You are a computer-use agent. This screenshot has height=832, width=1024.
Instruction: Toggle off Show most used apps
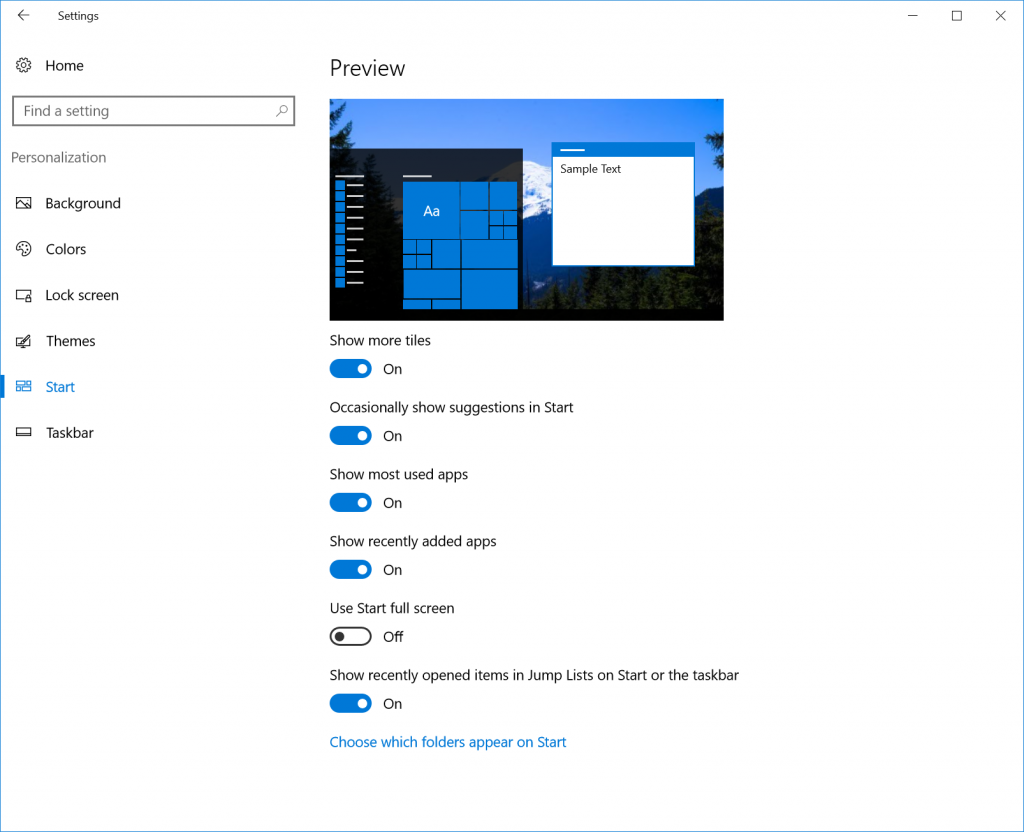[350, 502]
